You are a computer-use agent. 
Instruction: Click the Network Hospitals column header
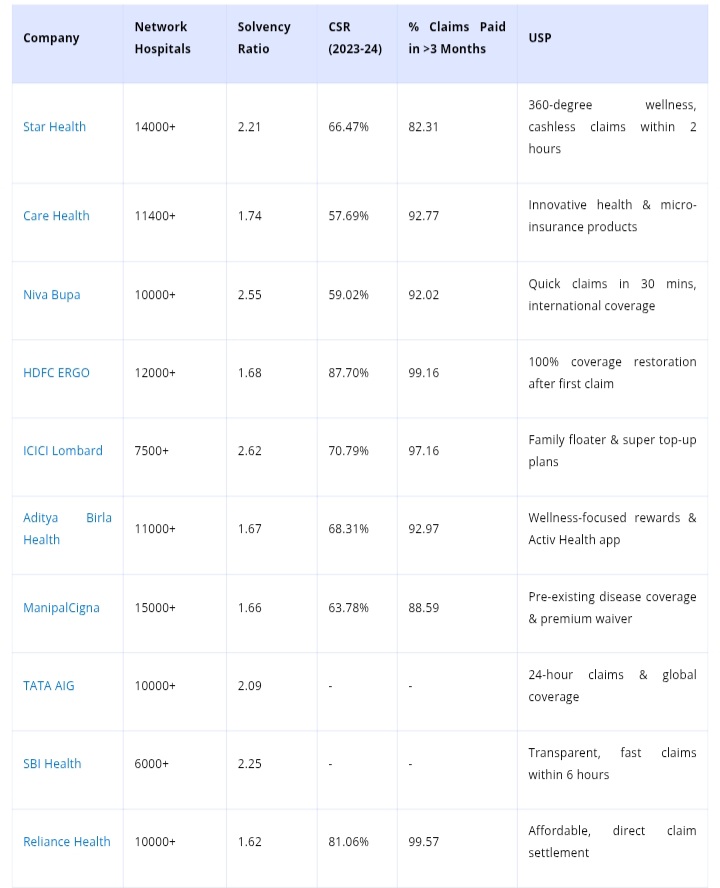pos(162,38)
